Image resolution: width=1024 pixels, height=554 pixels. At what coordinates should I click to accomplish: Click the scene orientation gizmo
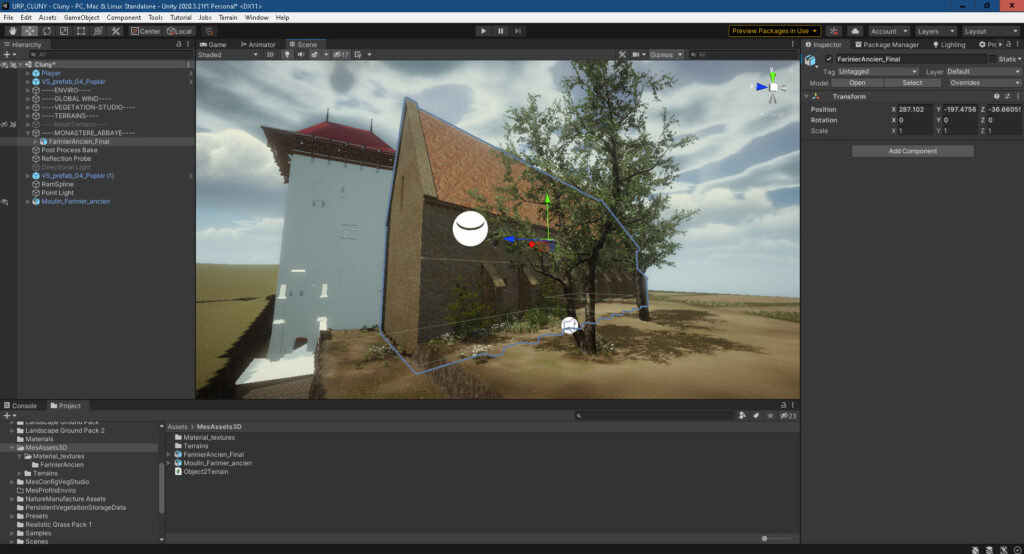773,87
